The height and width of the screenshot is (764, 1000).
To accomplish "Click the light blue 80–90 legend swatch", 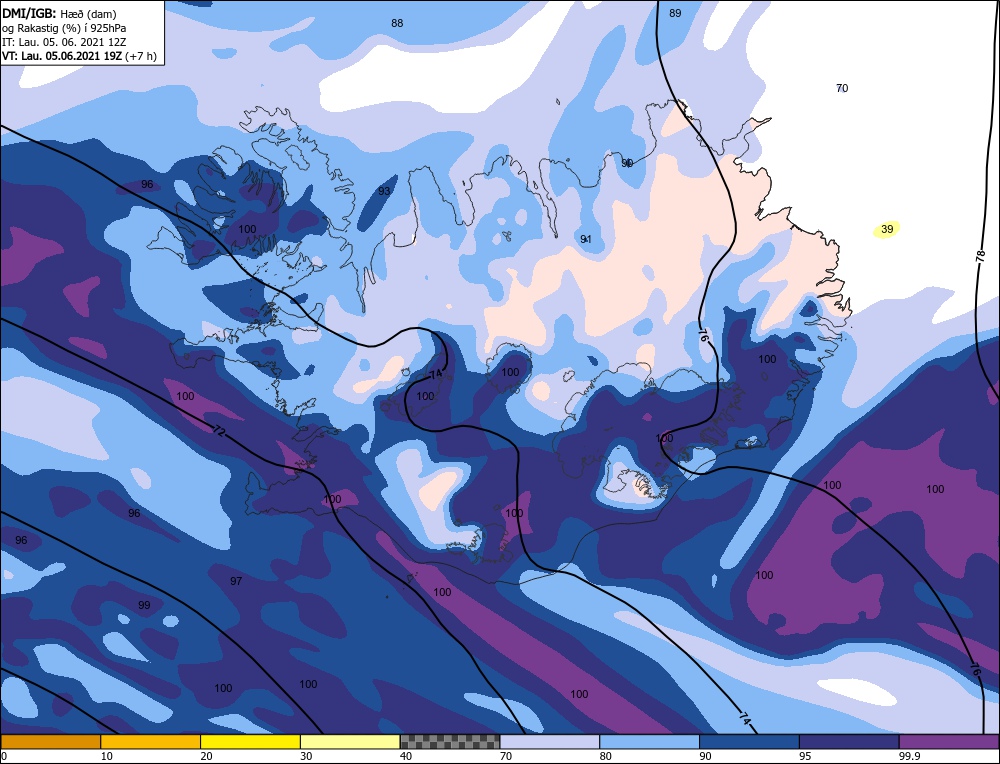I will [x=649, y=742].
